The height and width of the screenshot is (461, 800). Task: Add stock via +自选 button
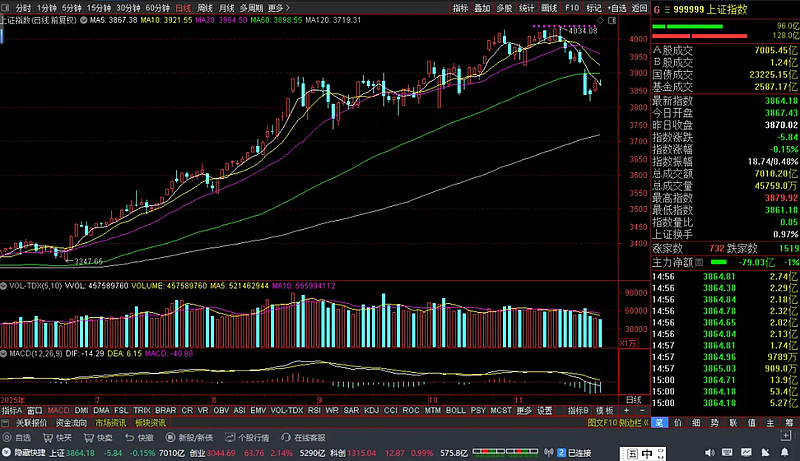click(616, 7)
